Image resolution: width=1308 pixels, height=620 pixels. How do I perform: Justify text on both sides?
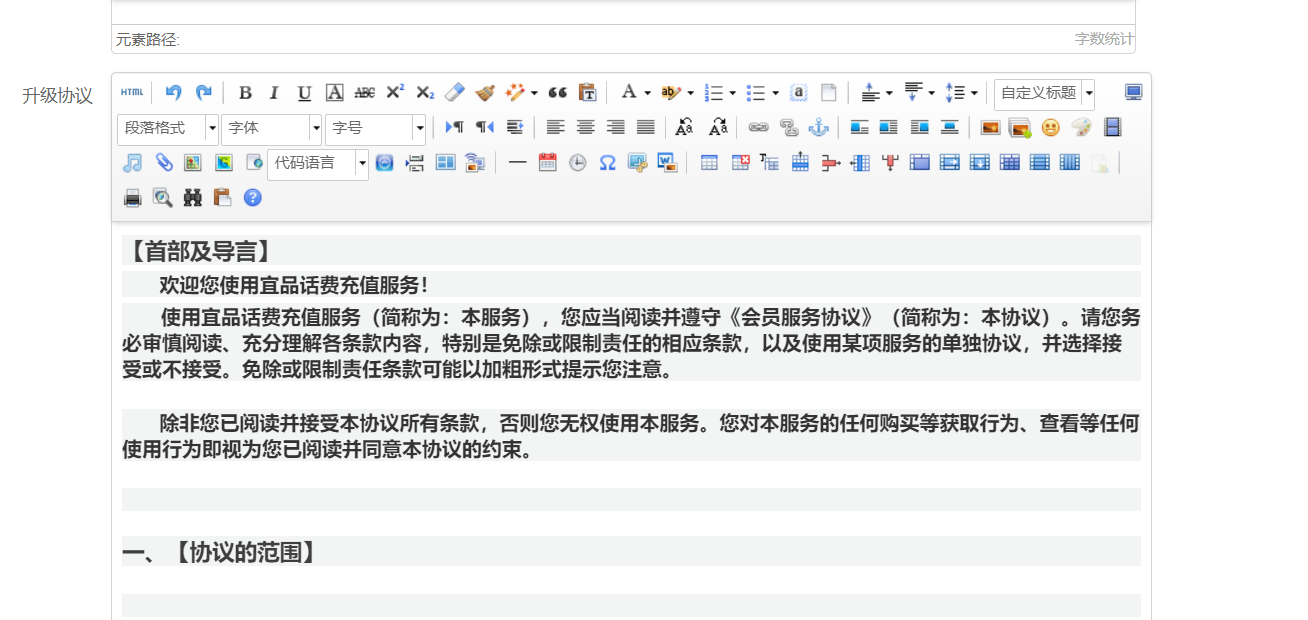[645, 128]
